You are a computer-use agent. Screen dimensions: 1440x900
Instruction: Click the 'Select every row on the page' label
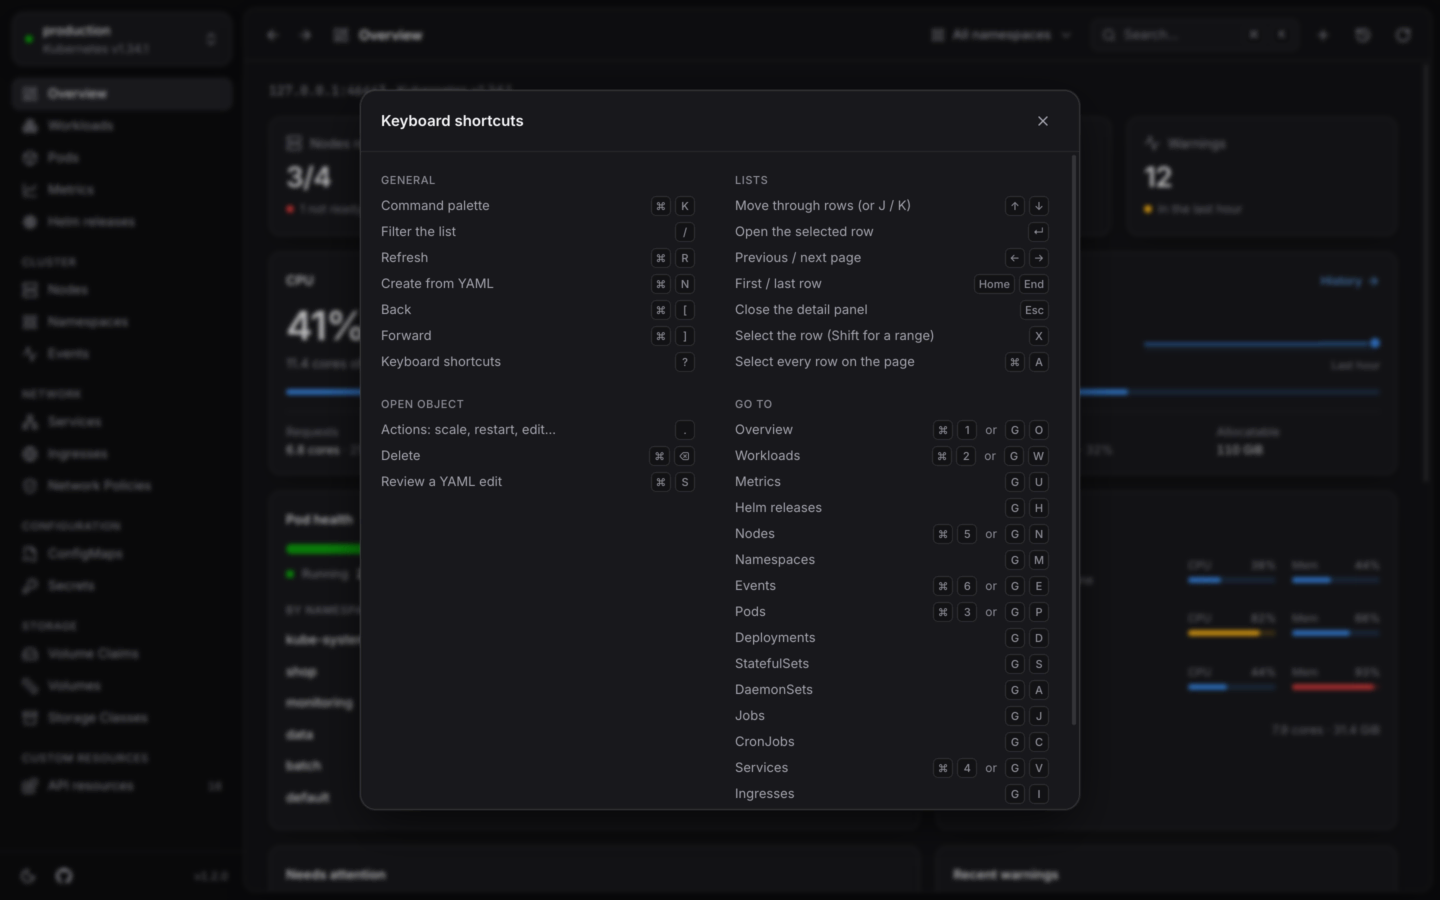(825, 362)
